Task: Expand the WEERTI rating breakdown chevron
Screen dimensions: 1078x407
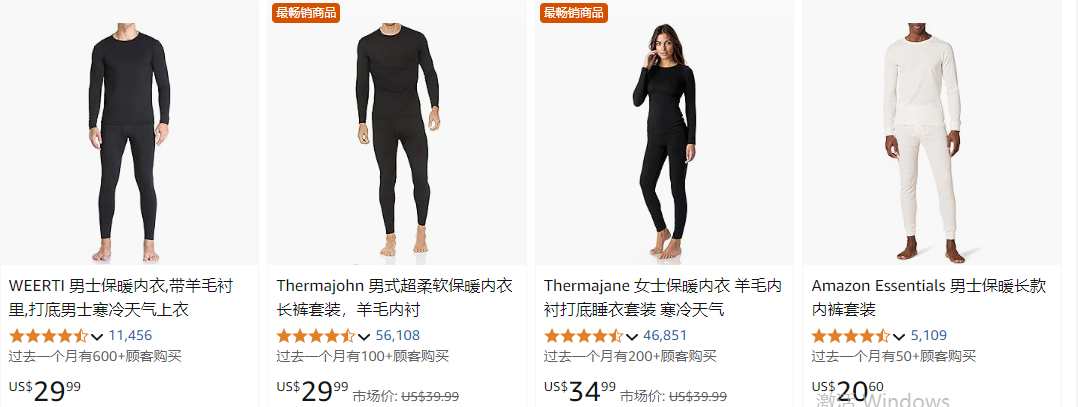Action: (97, 337)
